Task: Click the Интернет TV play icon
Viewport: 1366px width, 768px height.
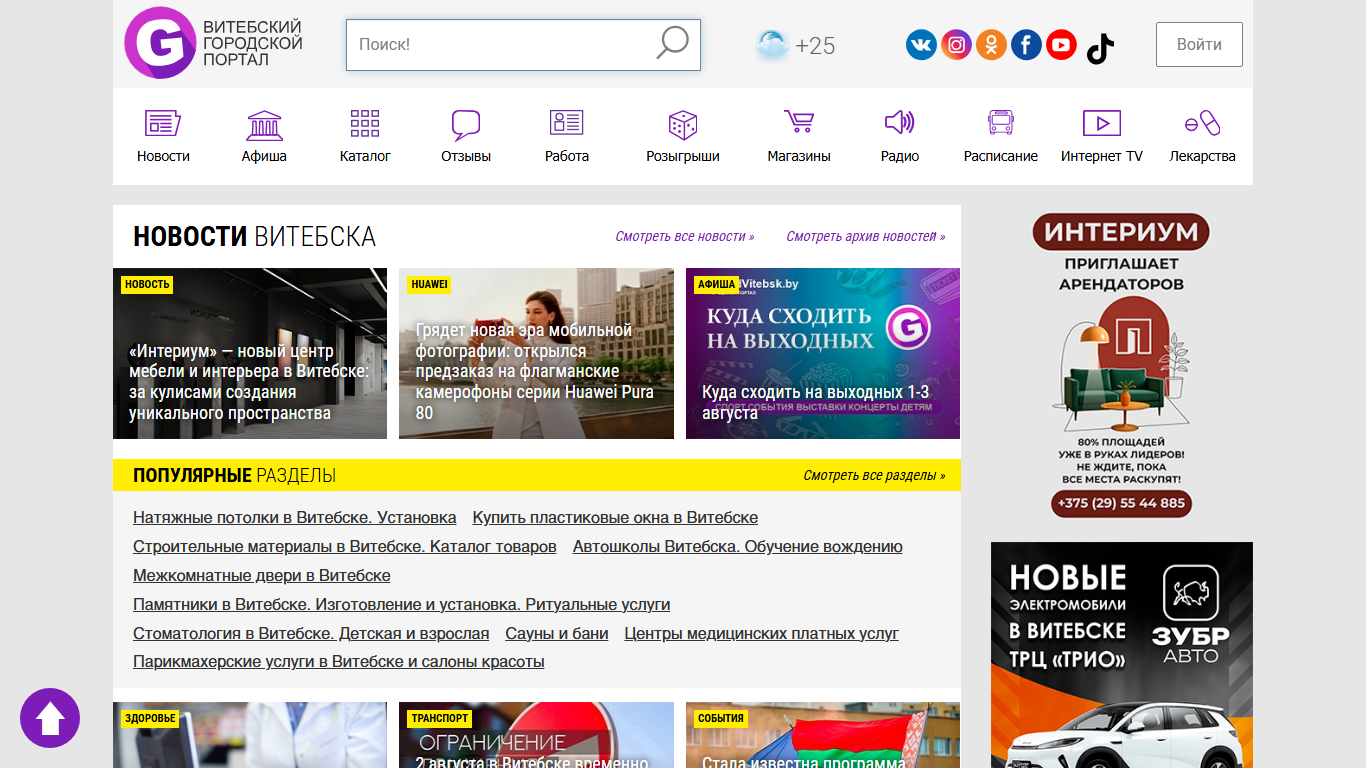Action: [1102, 123]
